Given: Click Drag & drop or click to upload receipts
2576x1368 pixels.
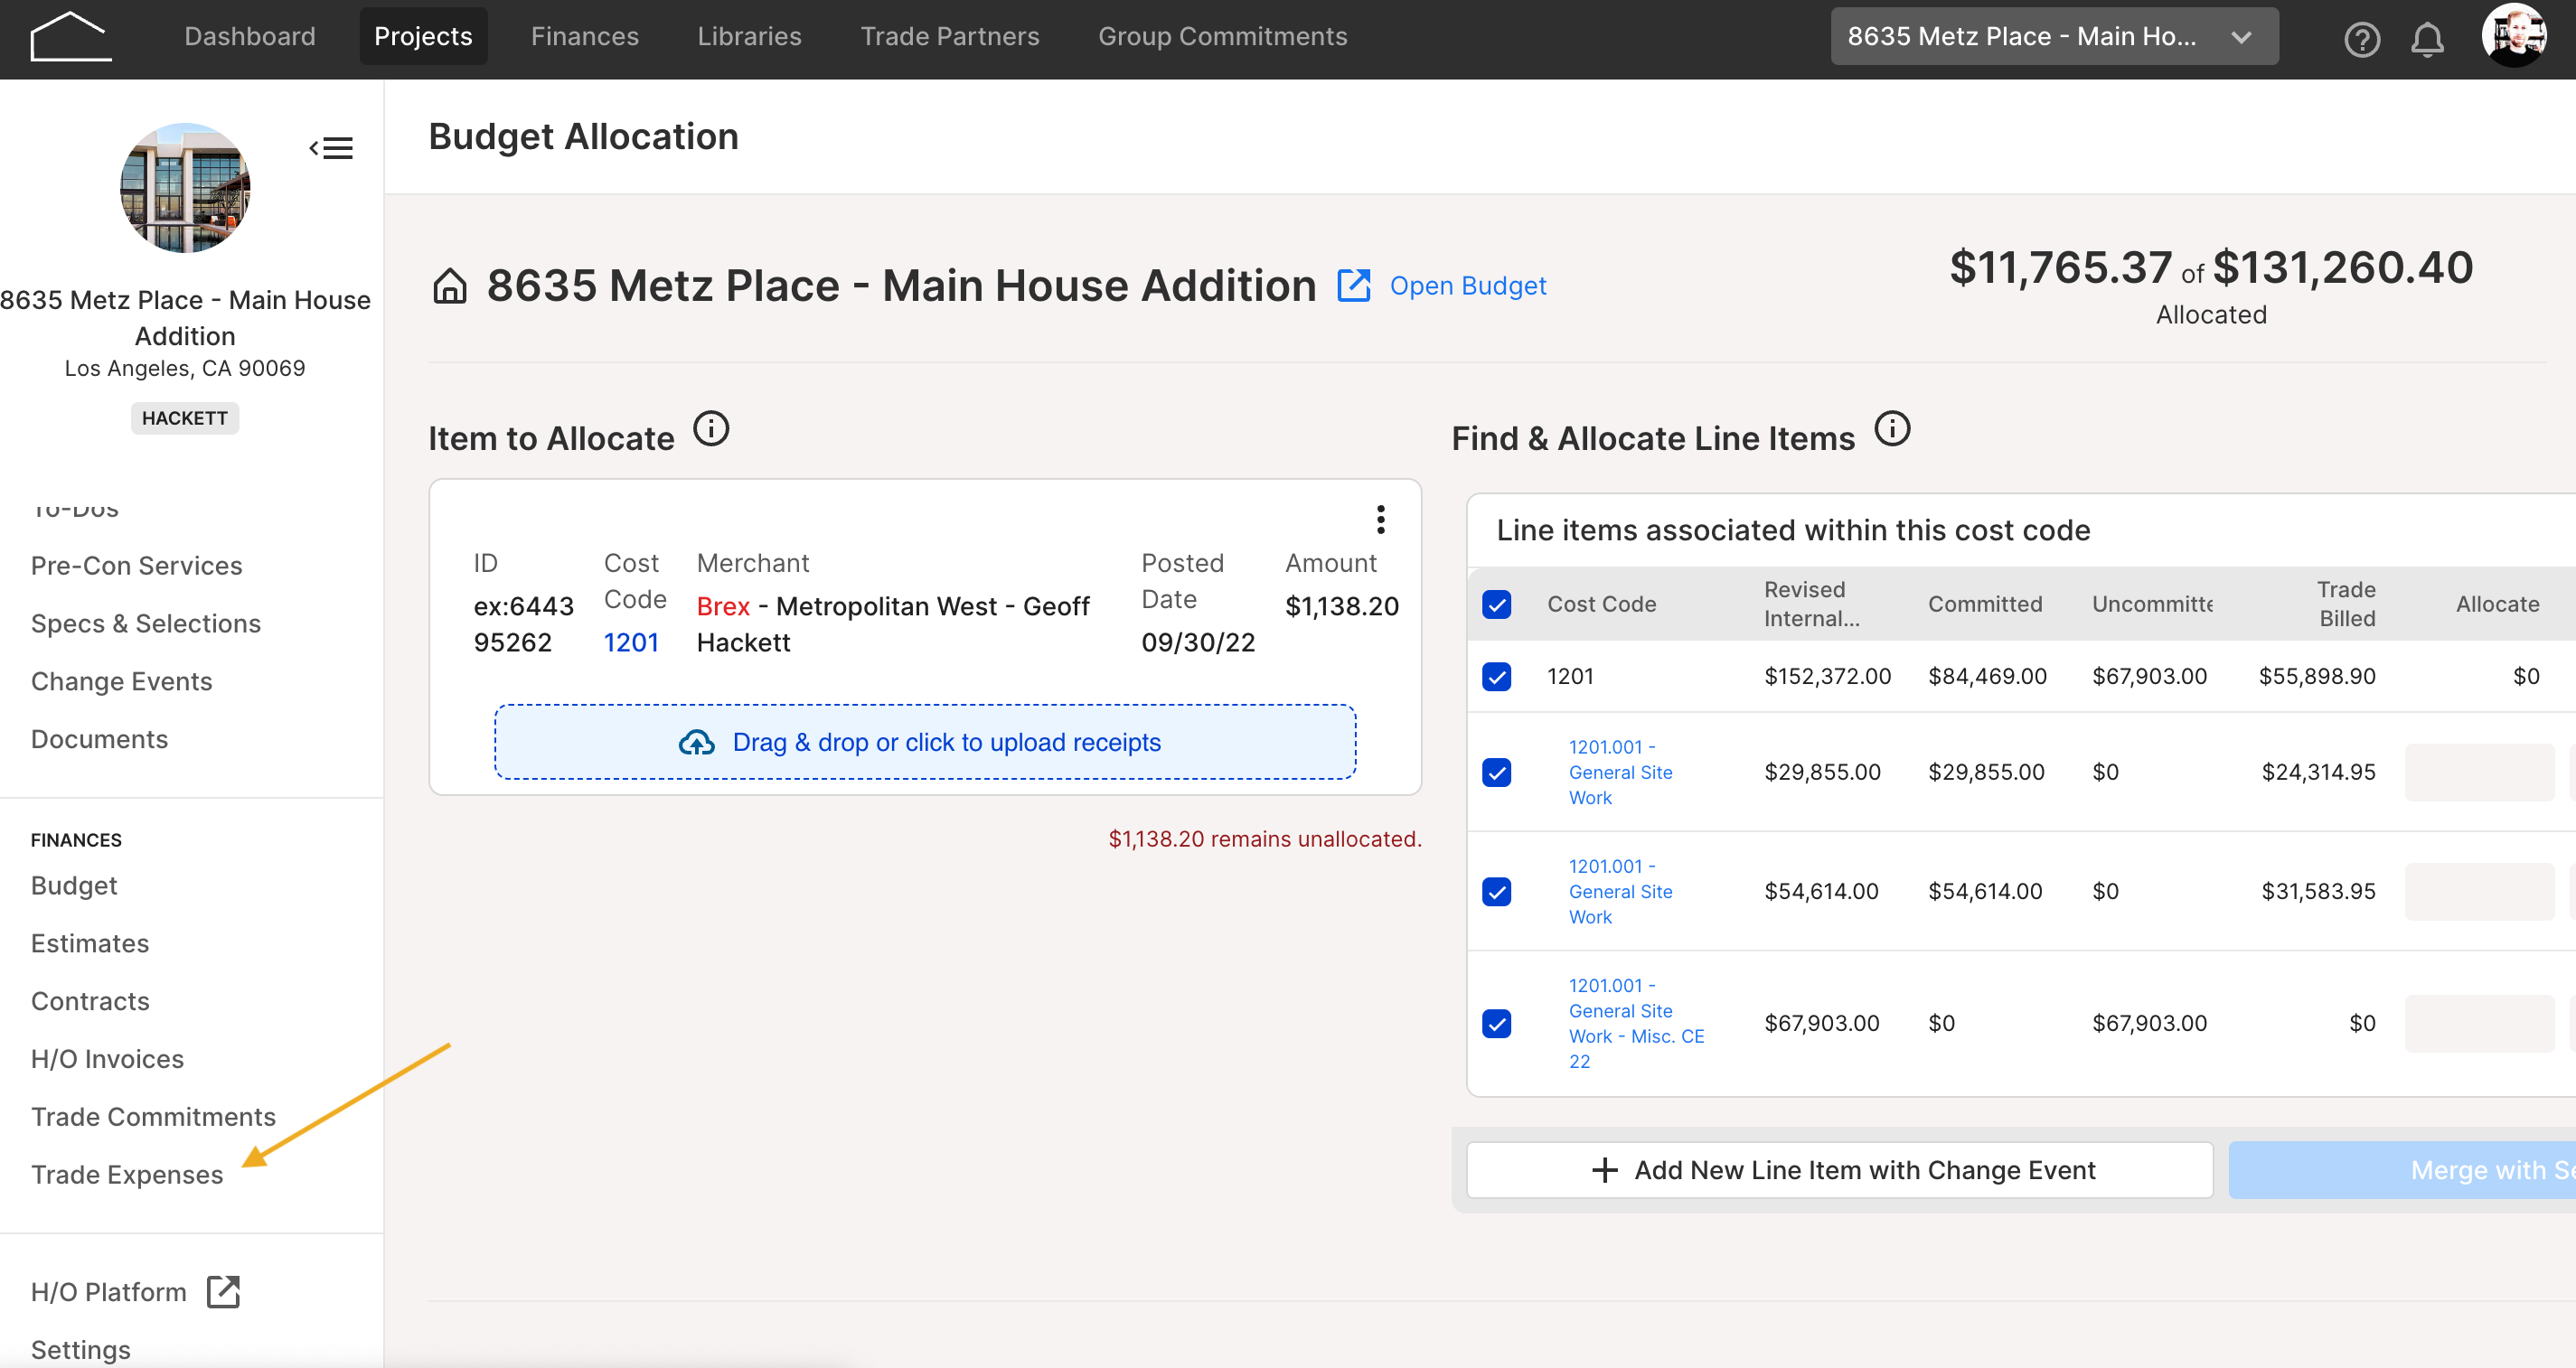Looking at the screenshot, I should pyautogui.click(x=925, y=742).
